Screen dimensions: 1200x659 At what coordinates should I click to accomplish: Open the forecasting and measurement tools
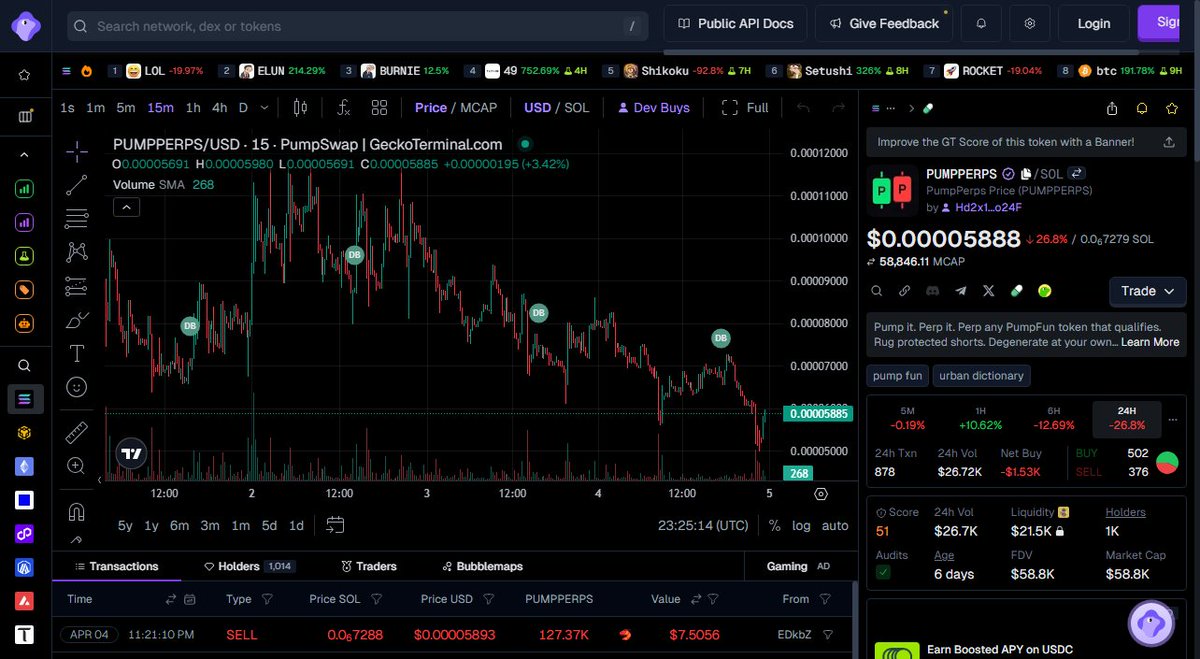(76, 287)
